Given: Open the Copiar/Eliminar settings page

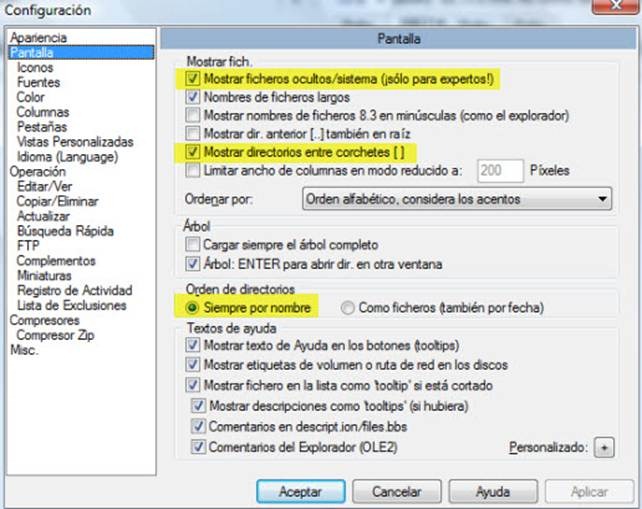Looking at the screenshot, I should 57,201.
